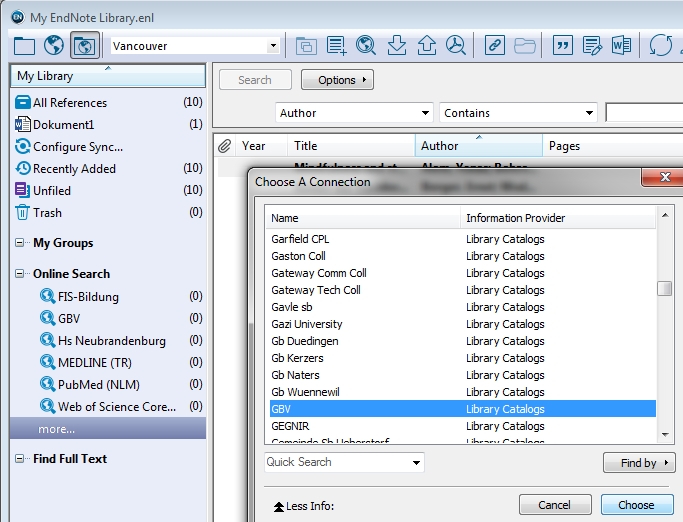Click Export upload-arrow toolbar icon
This screenshot has width=683, height=522.
(426, 45)
